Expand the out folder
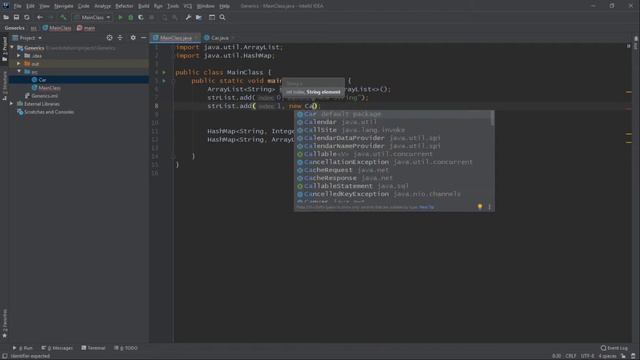 [19, 64]
